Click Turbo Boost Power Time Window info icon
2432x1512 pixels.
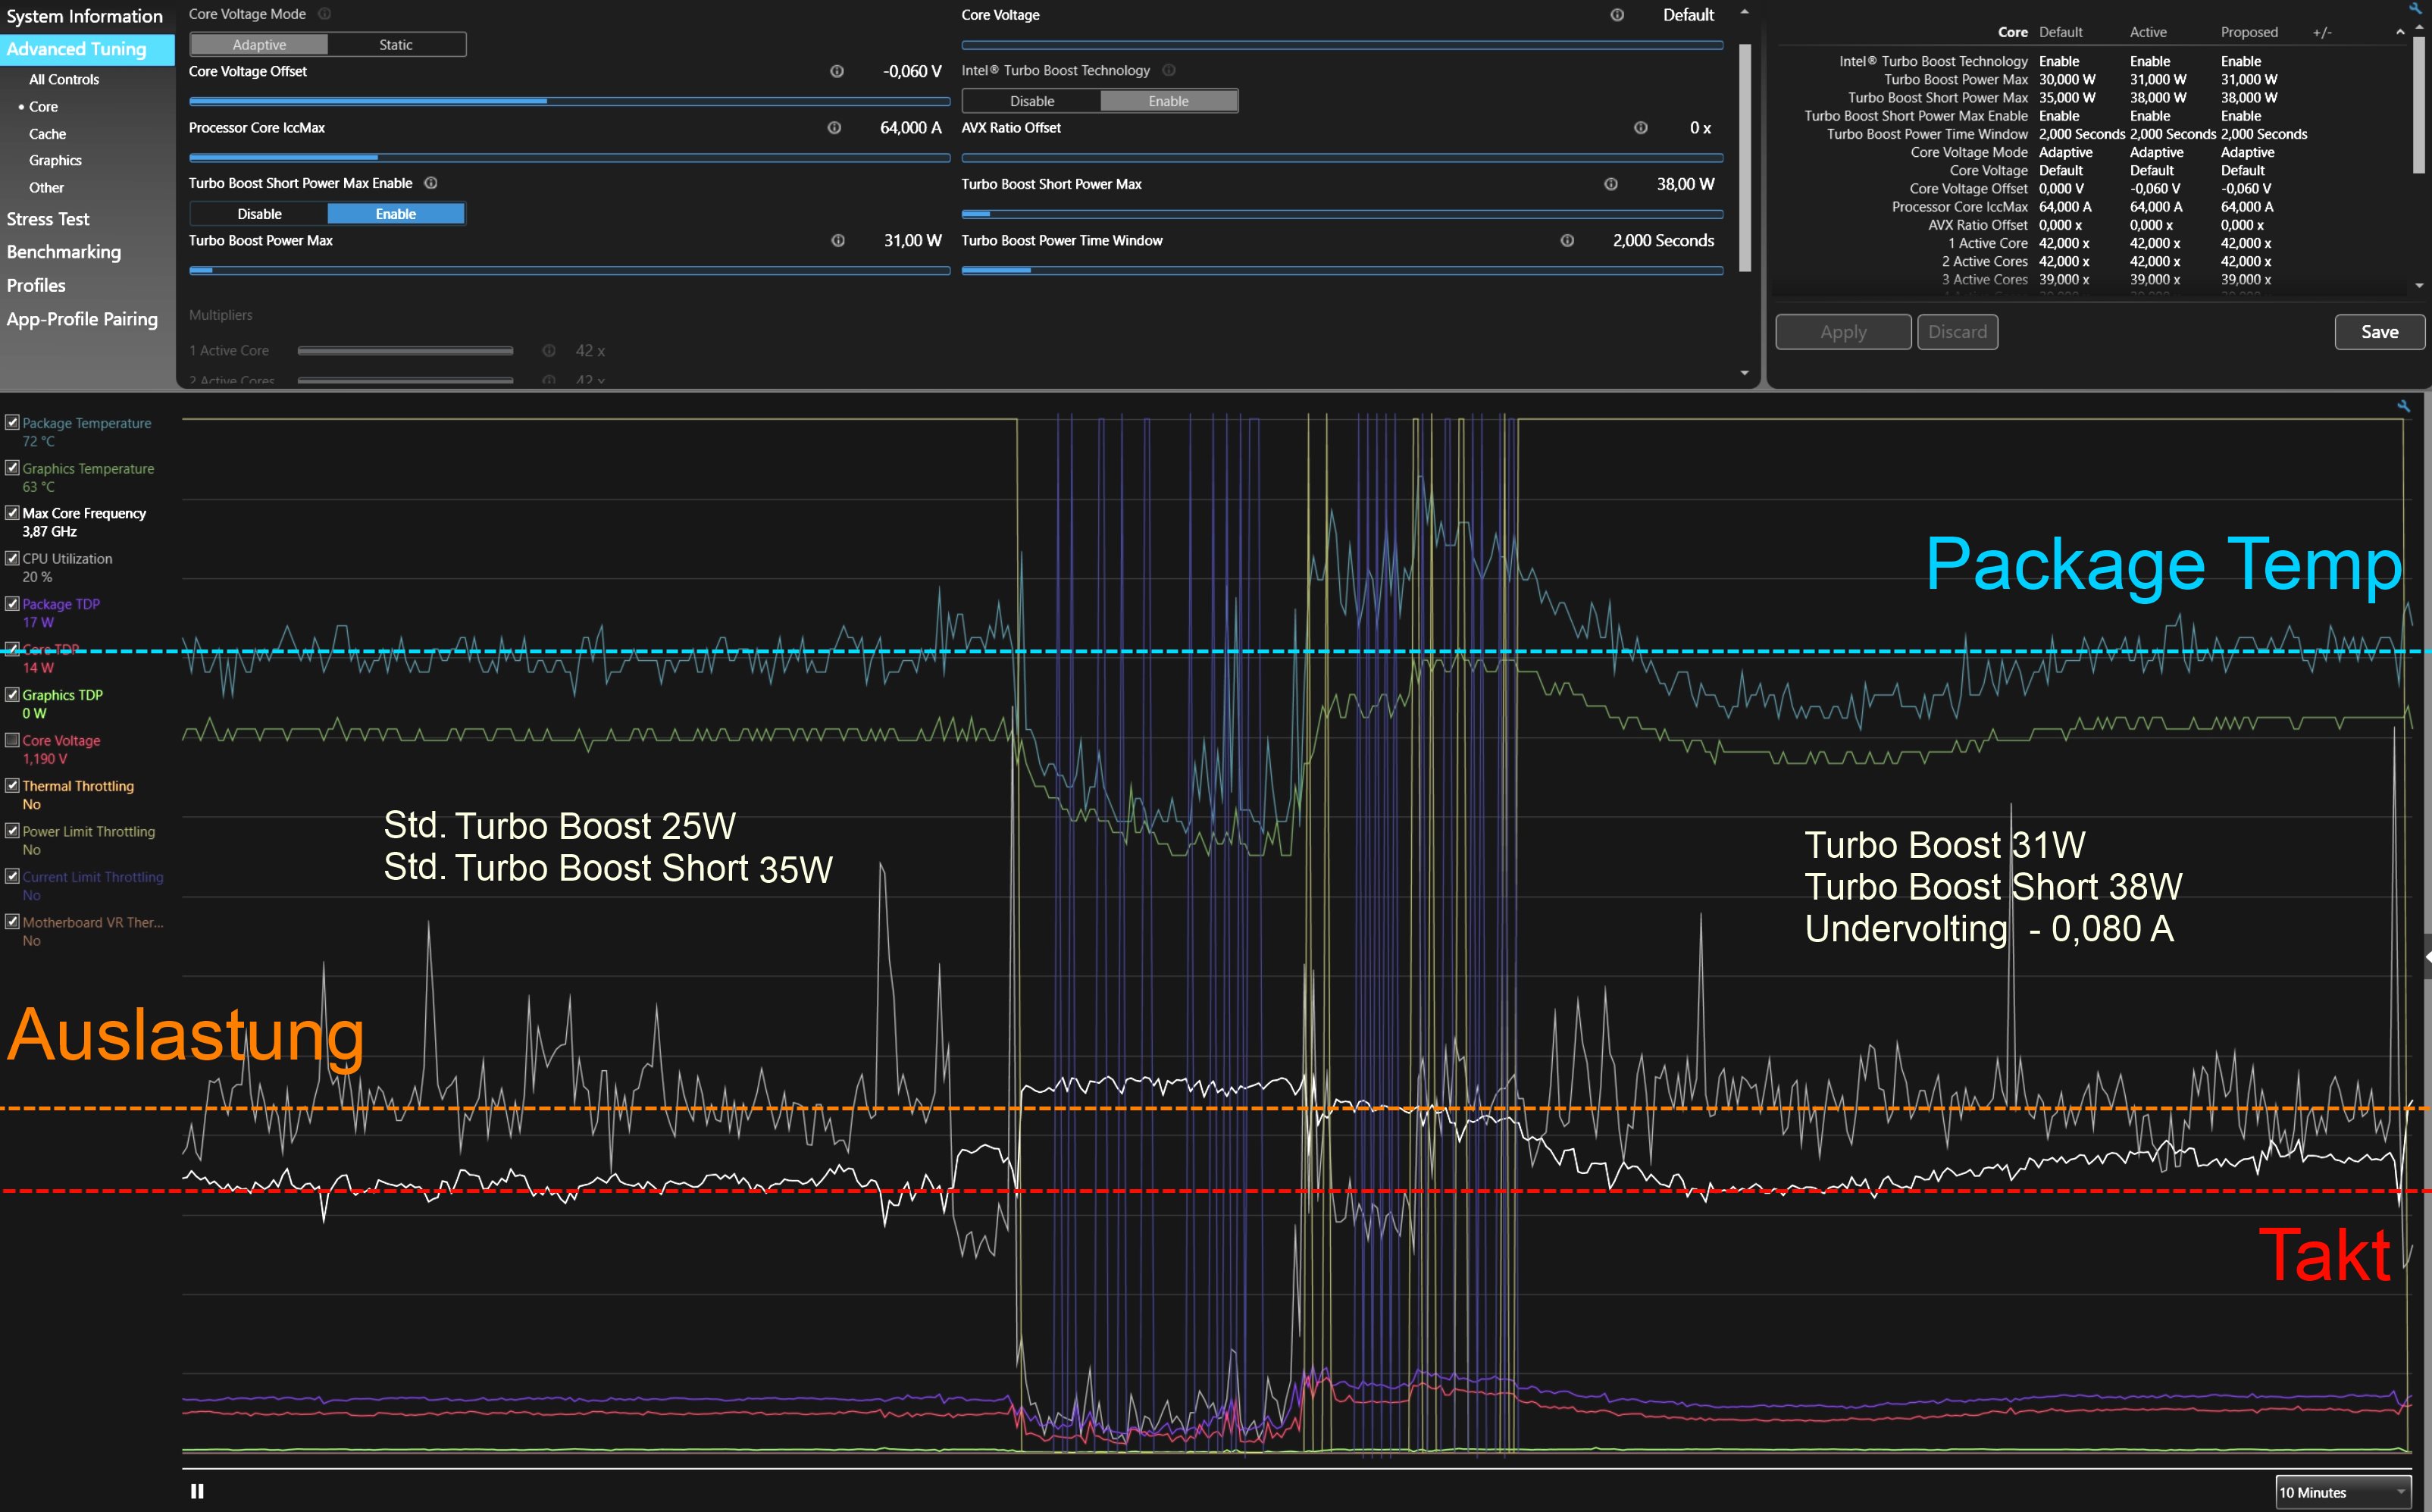(x=1567, y=241)
